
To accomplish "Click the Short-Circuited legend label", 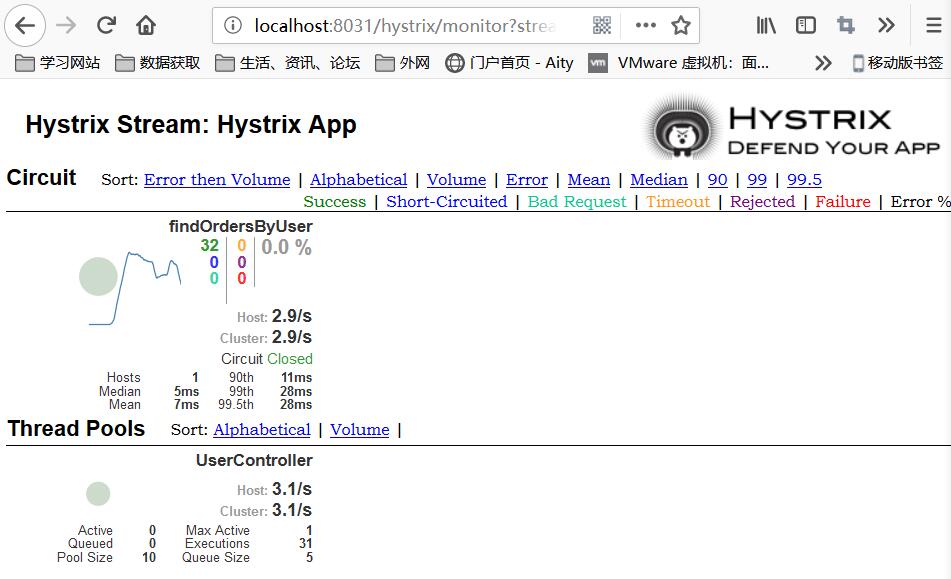I will click(x=447, y=202).
